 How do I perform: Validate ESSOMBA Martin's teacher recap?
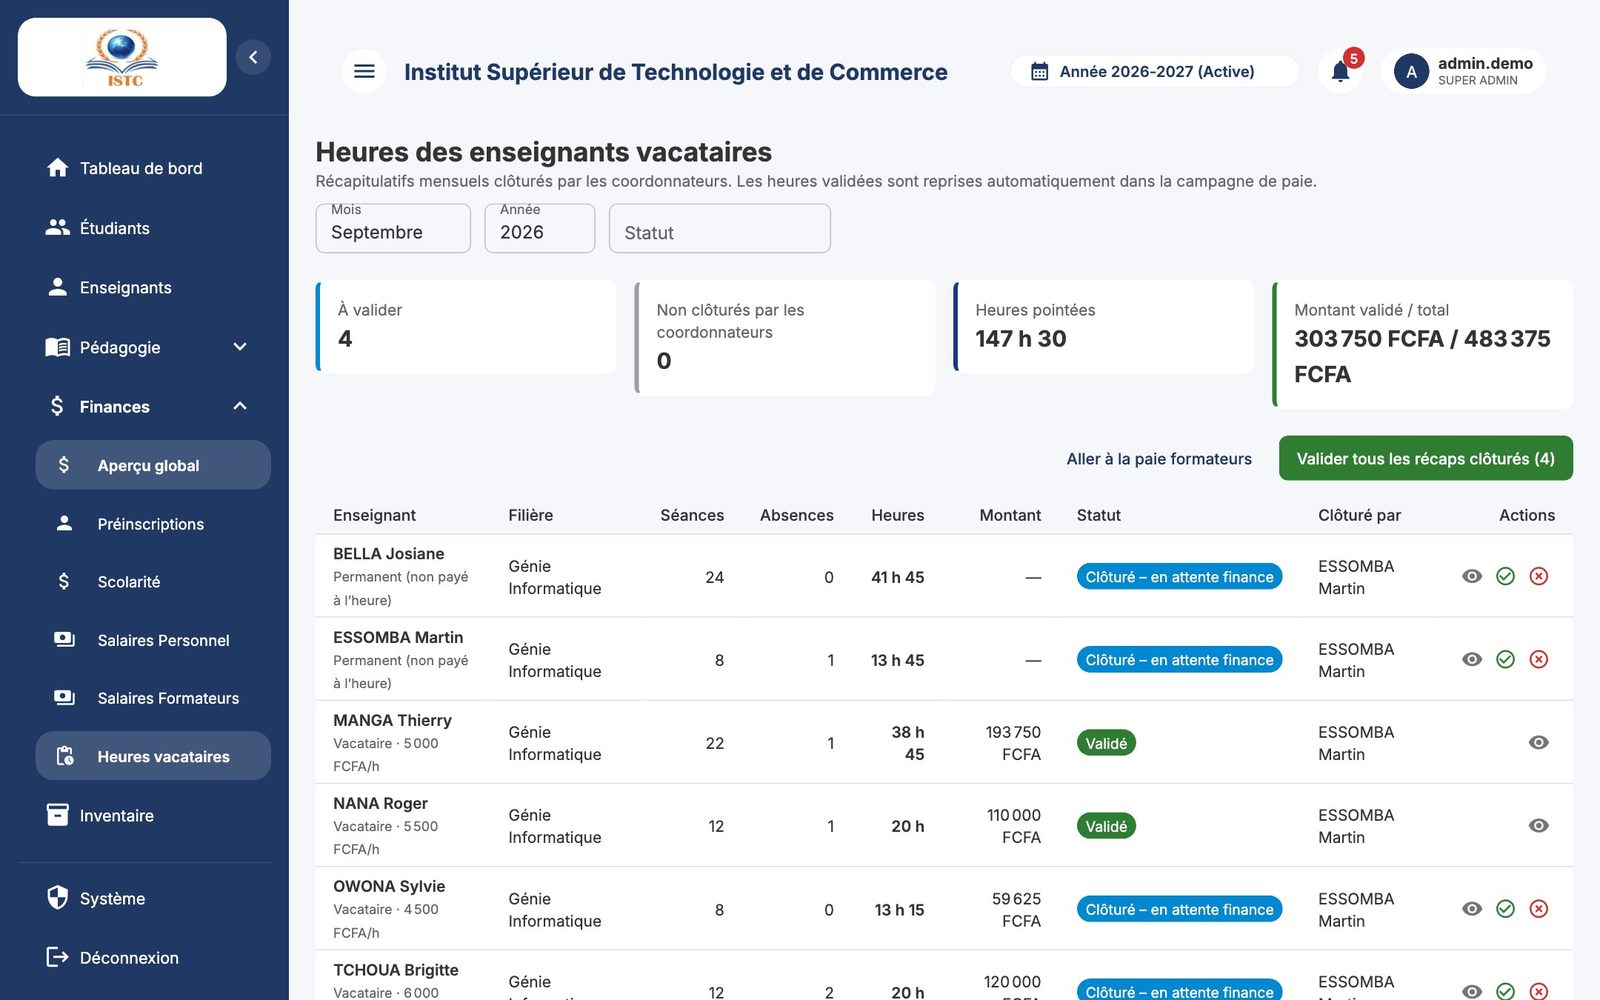(x=1505, y=659)
